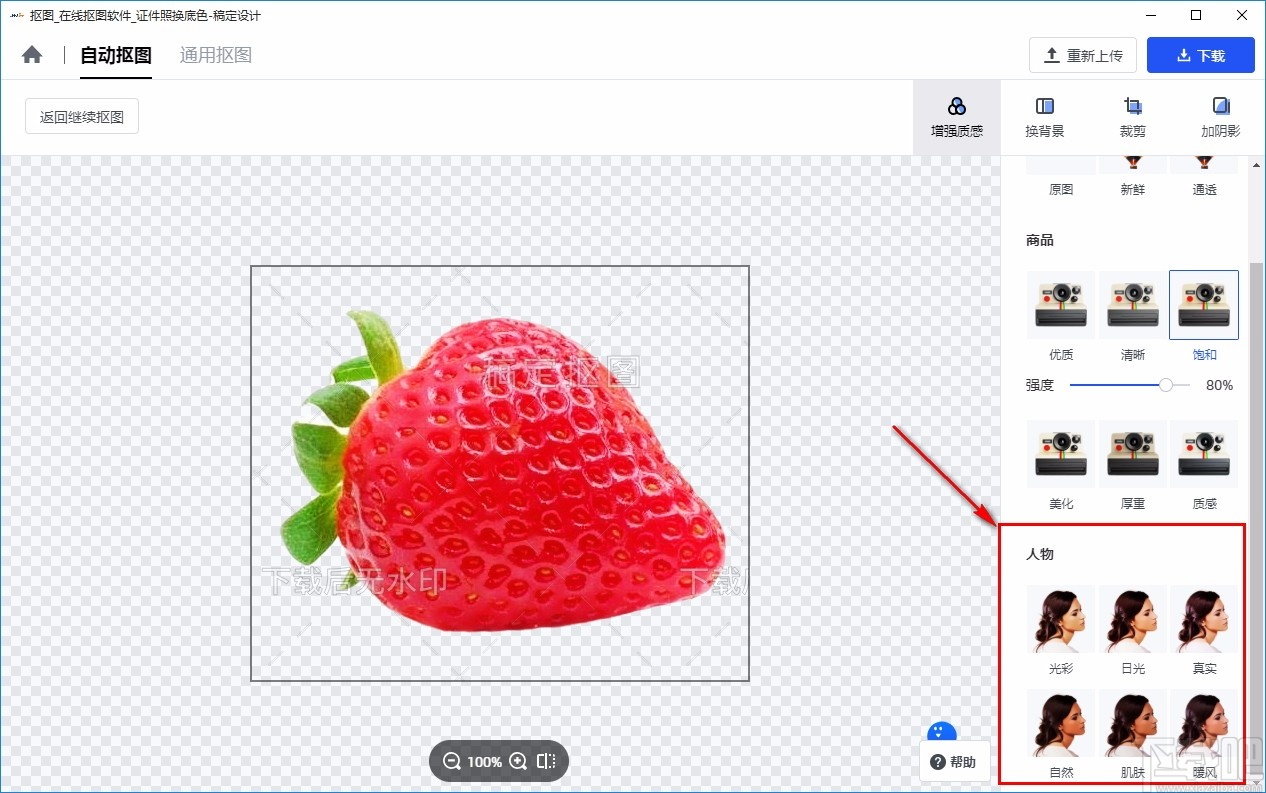Open the 增强质感 tool

[x=957, y=117]
